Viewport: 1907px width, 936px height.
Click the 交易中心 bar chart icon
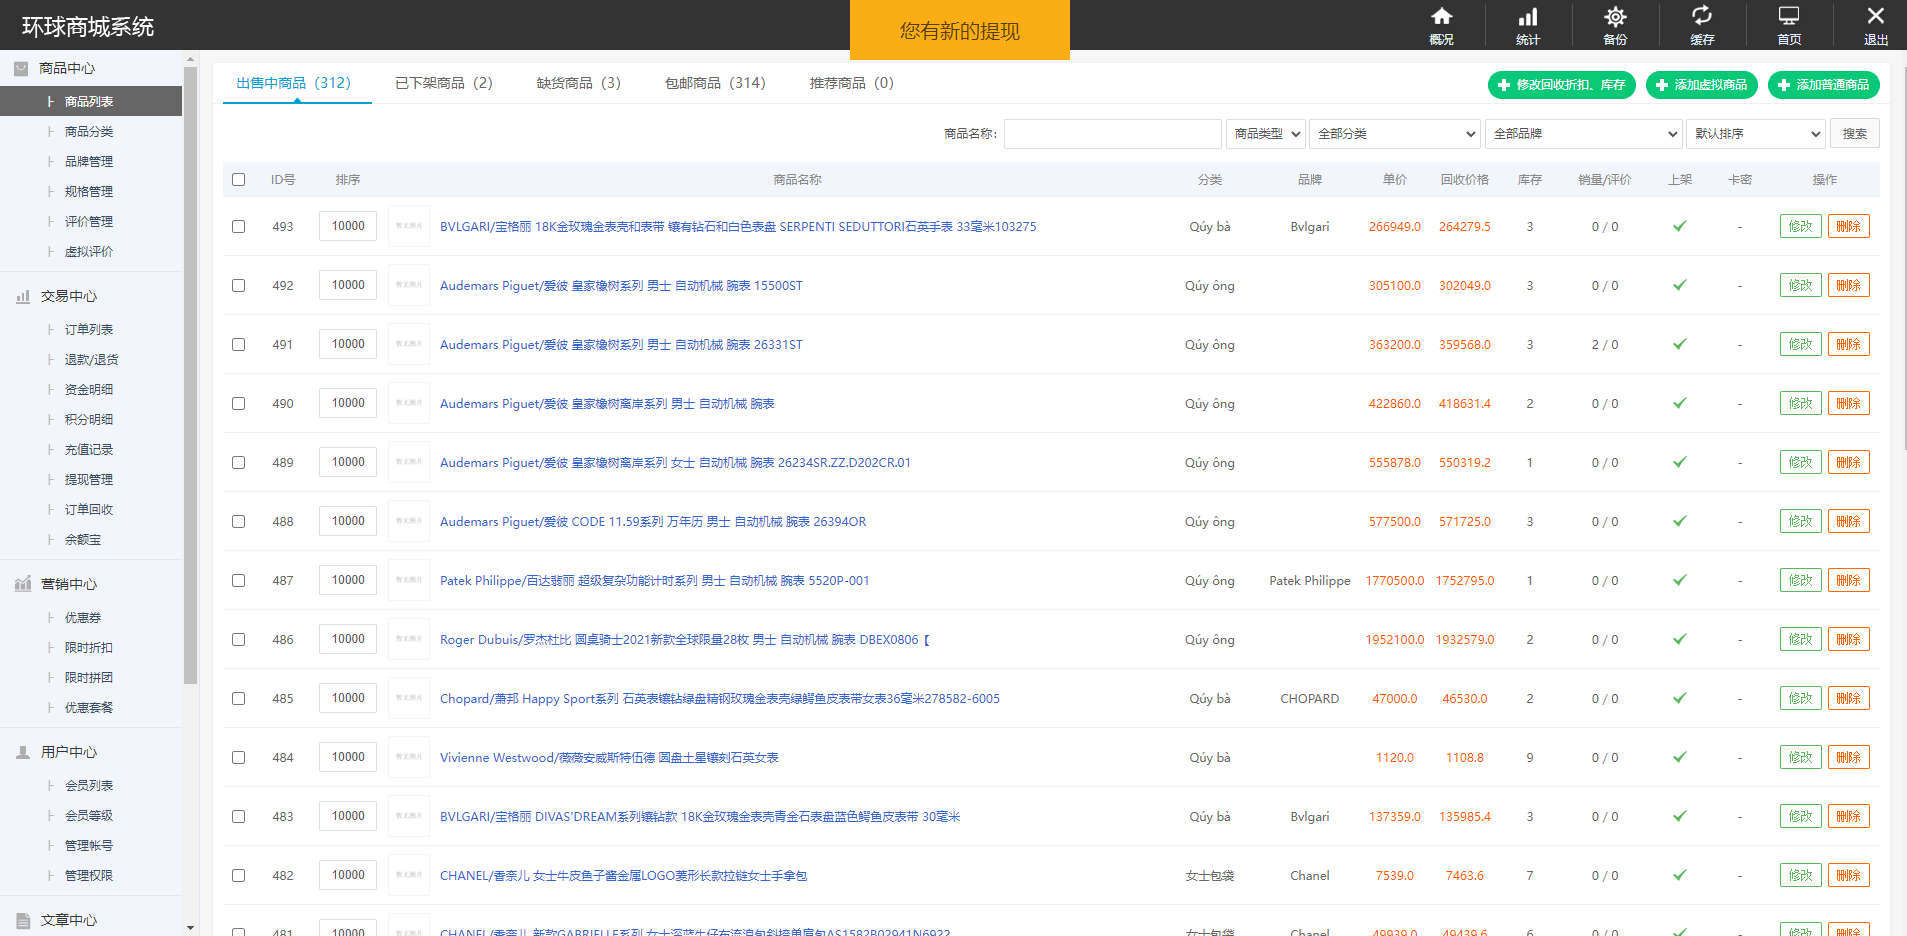22,296
